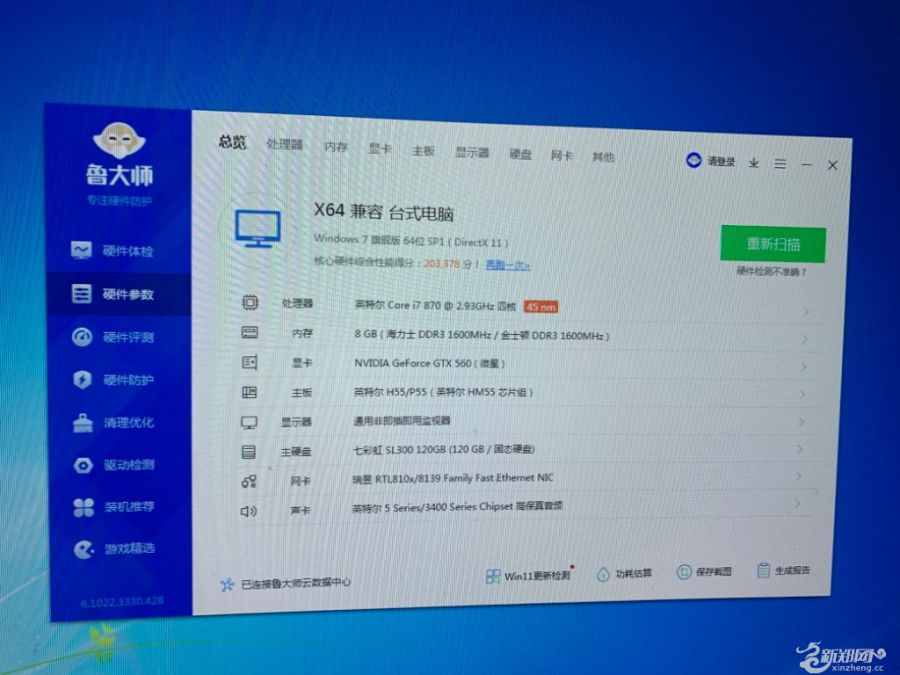Expand the 显示器 row arrow
The width and height of the screenshot is (900, 675).
point(801,422)
